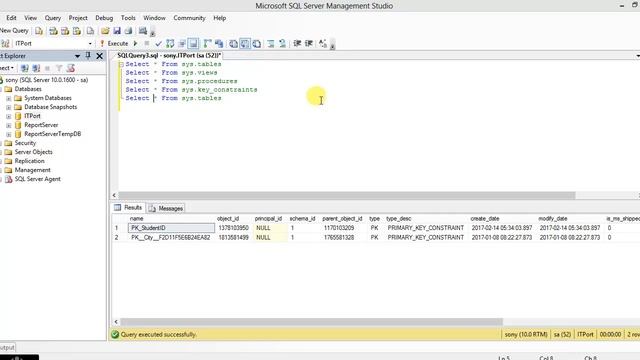Switch to Results to File
This screenshot has width=640, height=360.
[x=257, y=43]
